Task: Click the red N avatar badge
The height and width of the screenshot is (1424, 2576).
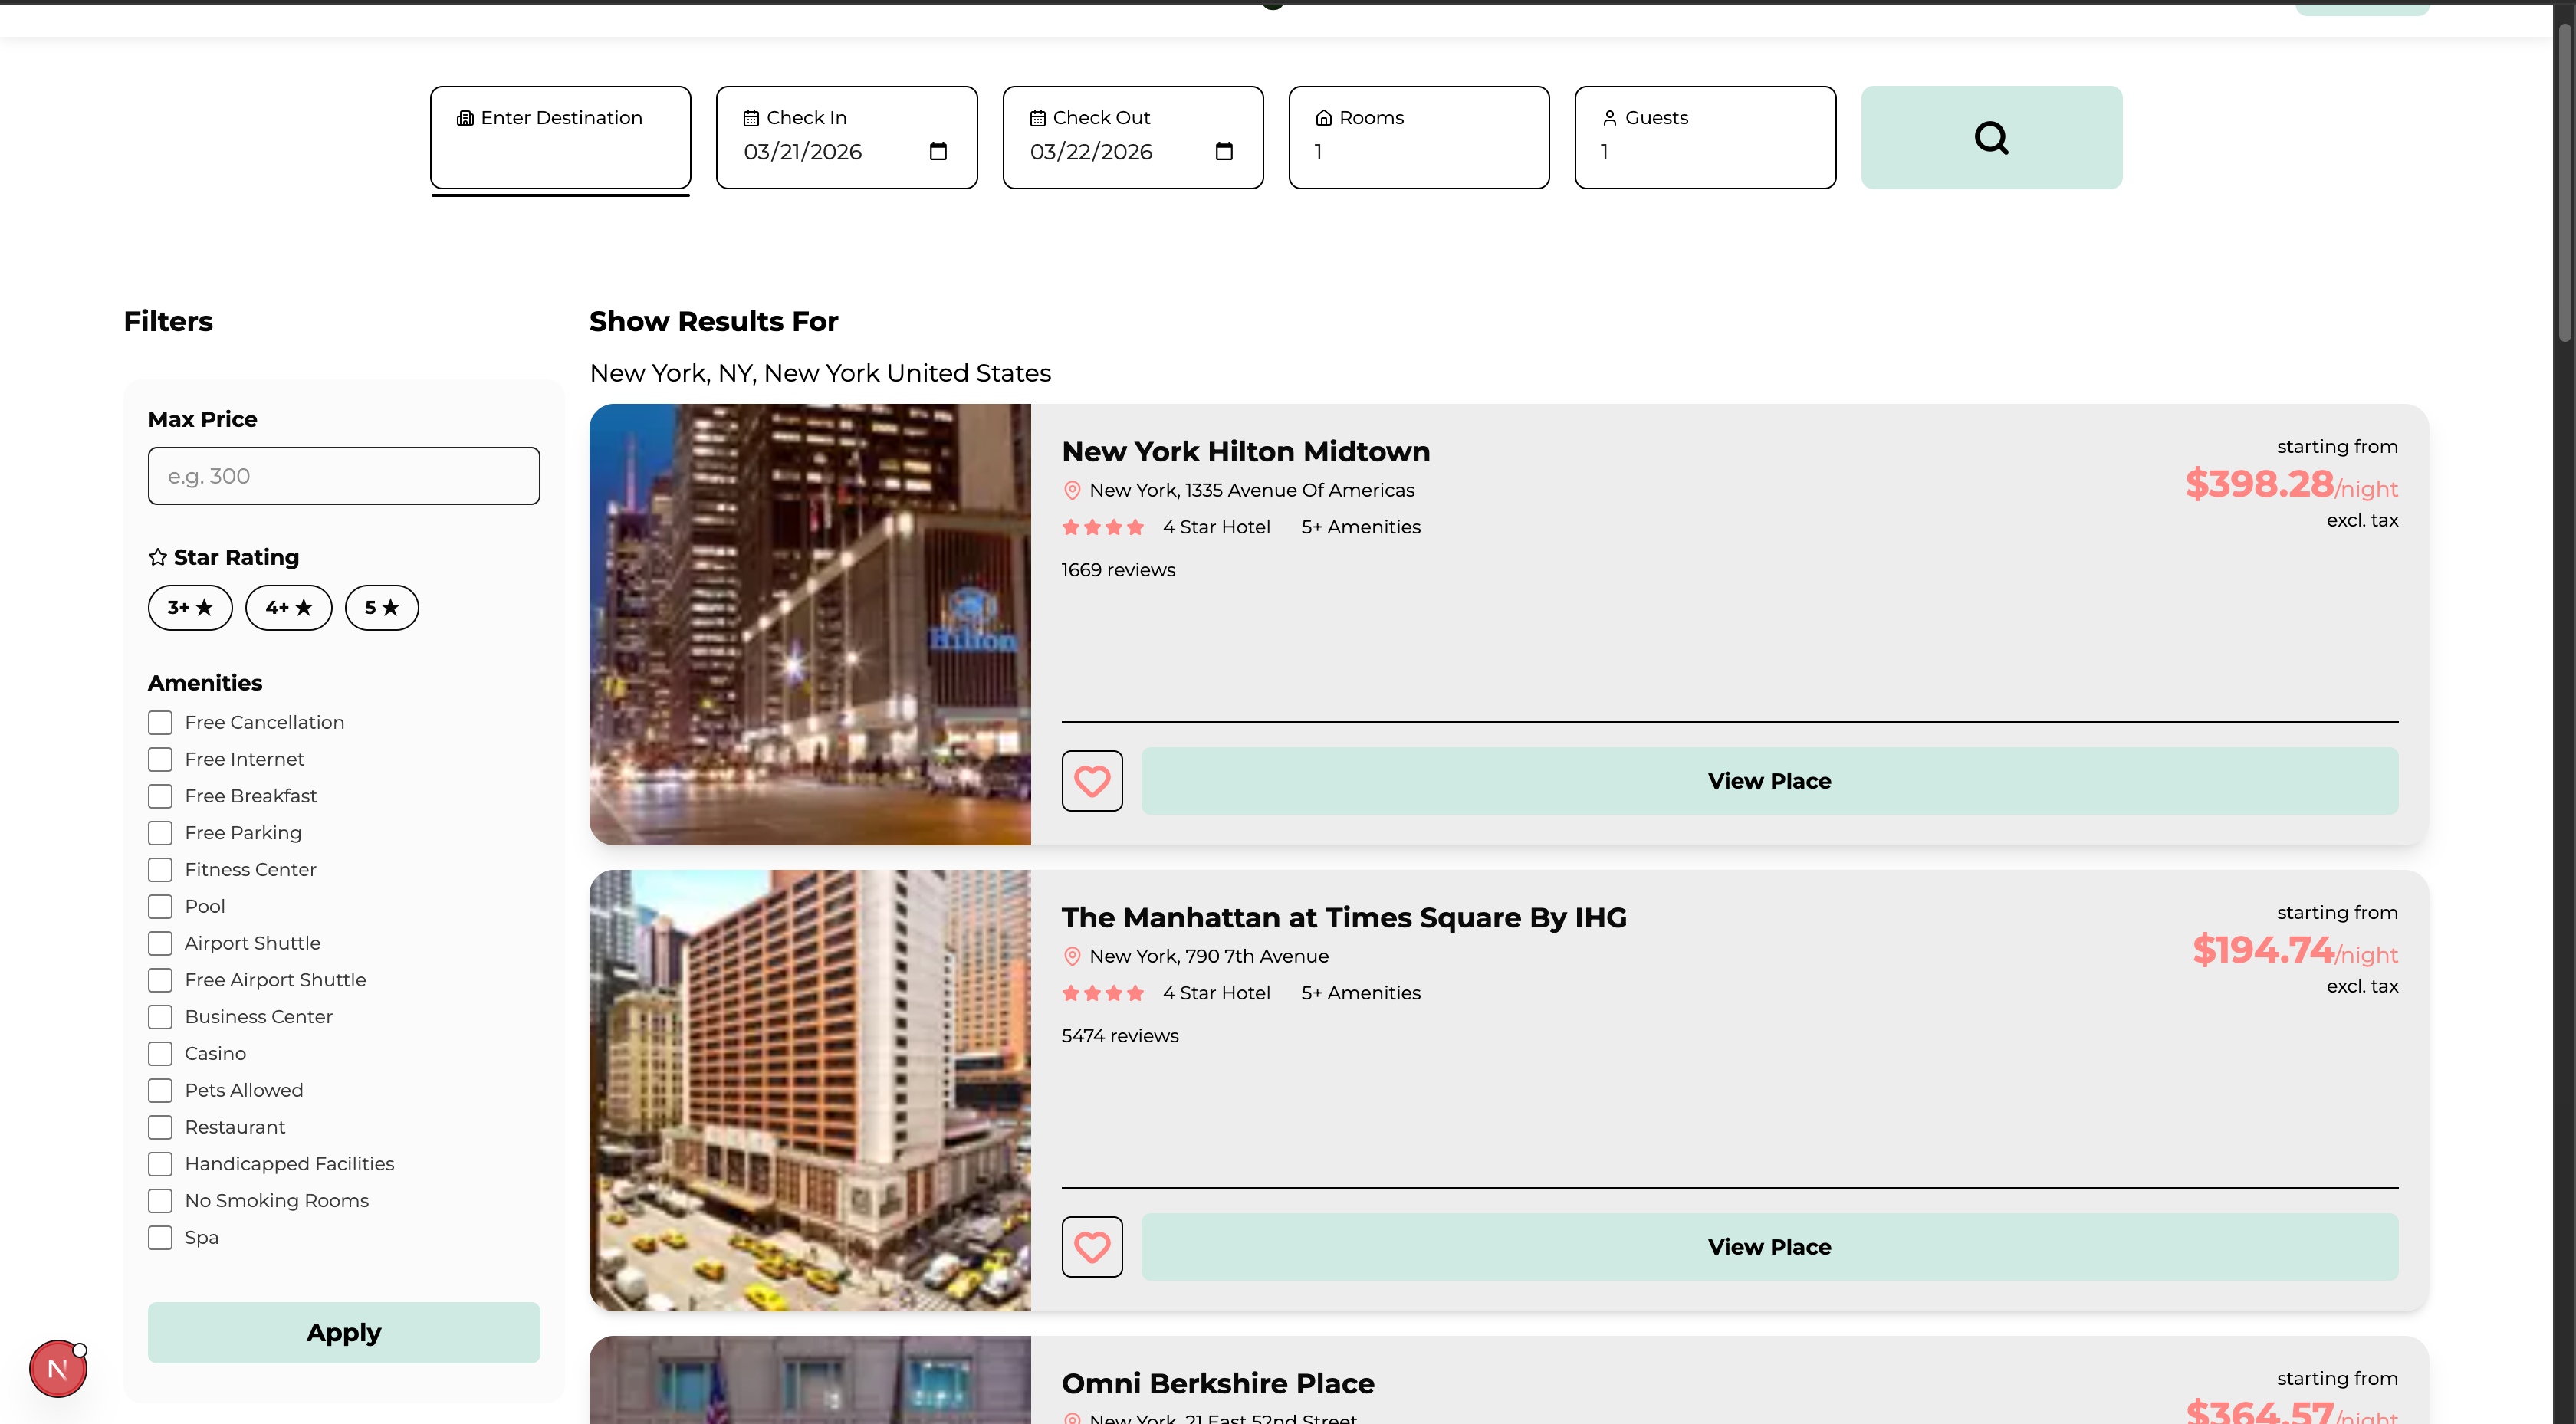Action: click(58, 1369)
